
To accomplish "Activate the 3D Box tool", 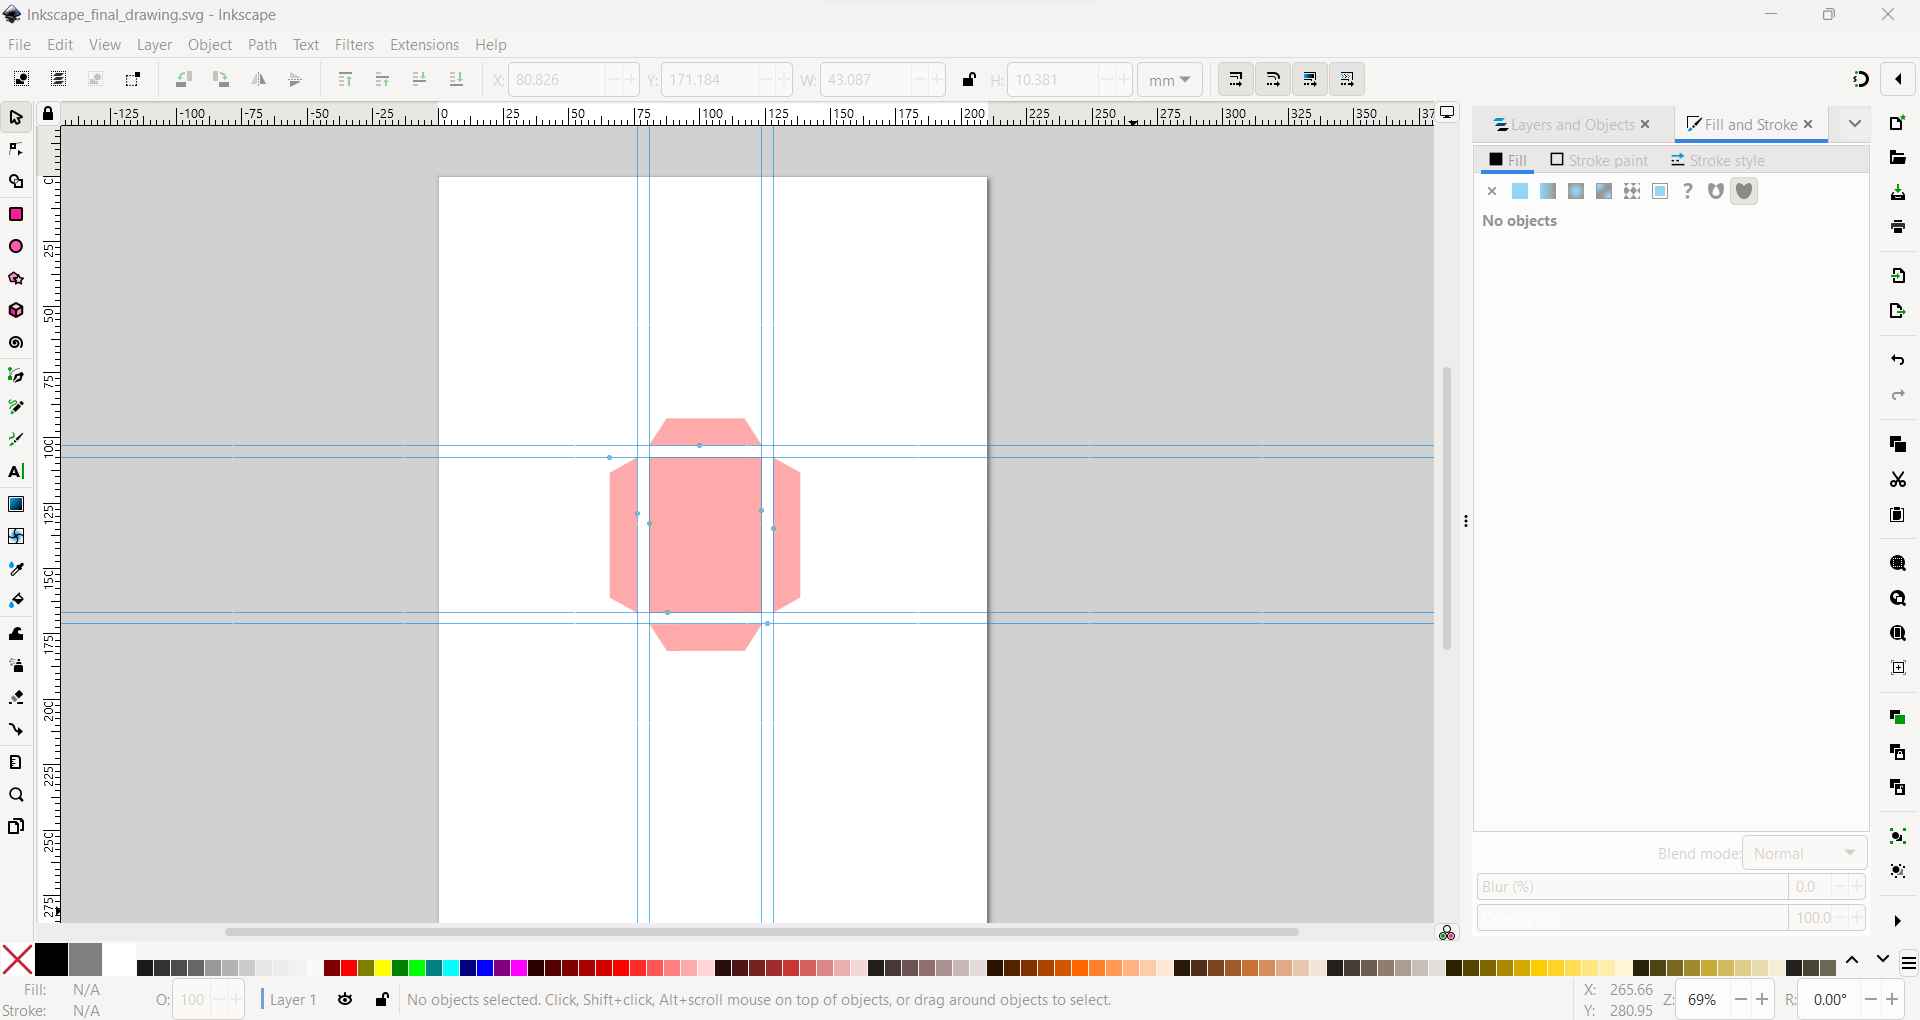I will coord(16,311).
